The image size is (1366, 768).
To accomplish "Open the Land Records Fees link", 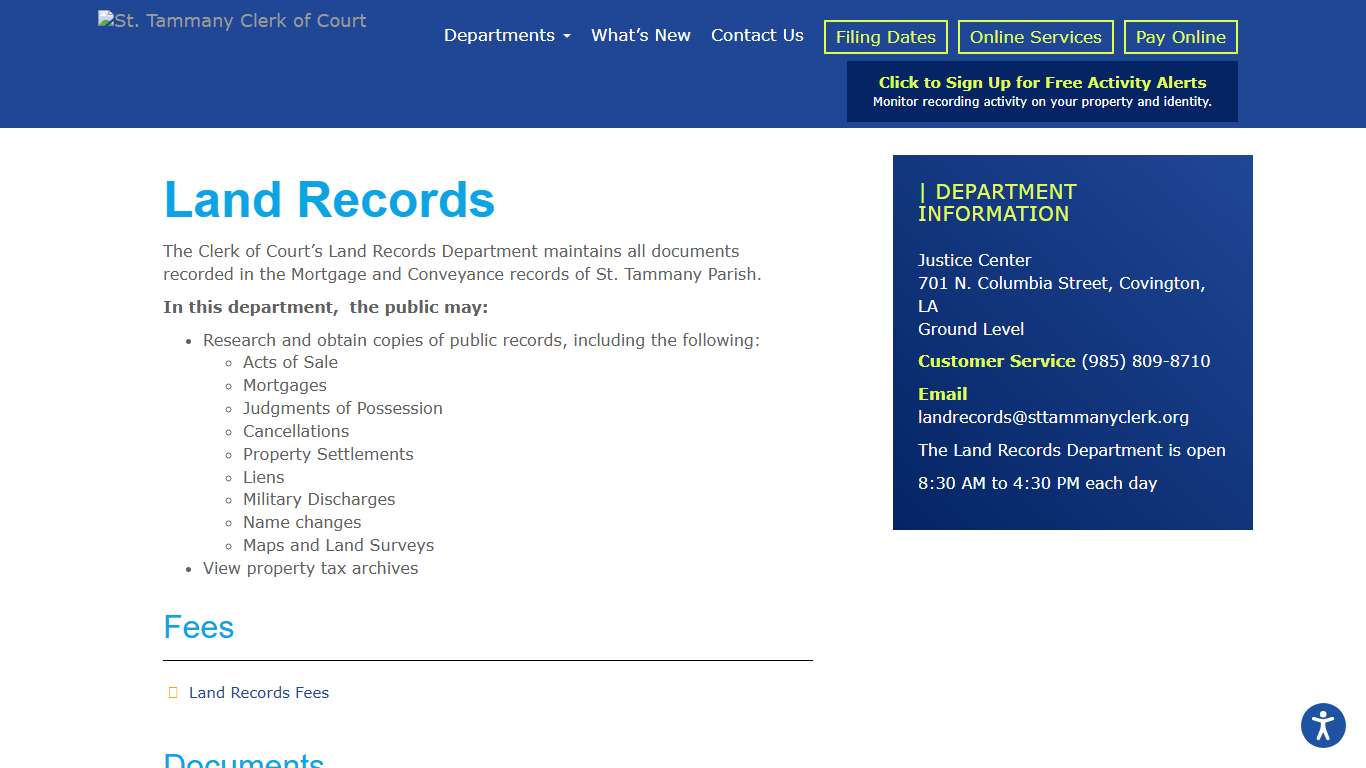I will click(258, 691).
